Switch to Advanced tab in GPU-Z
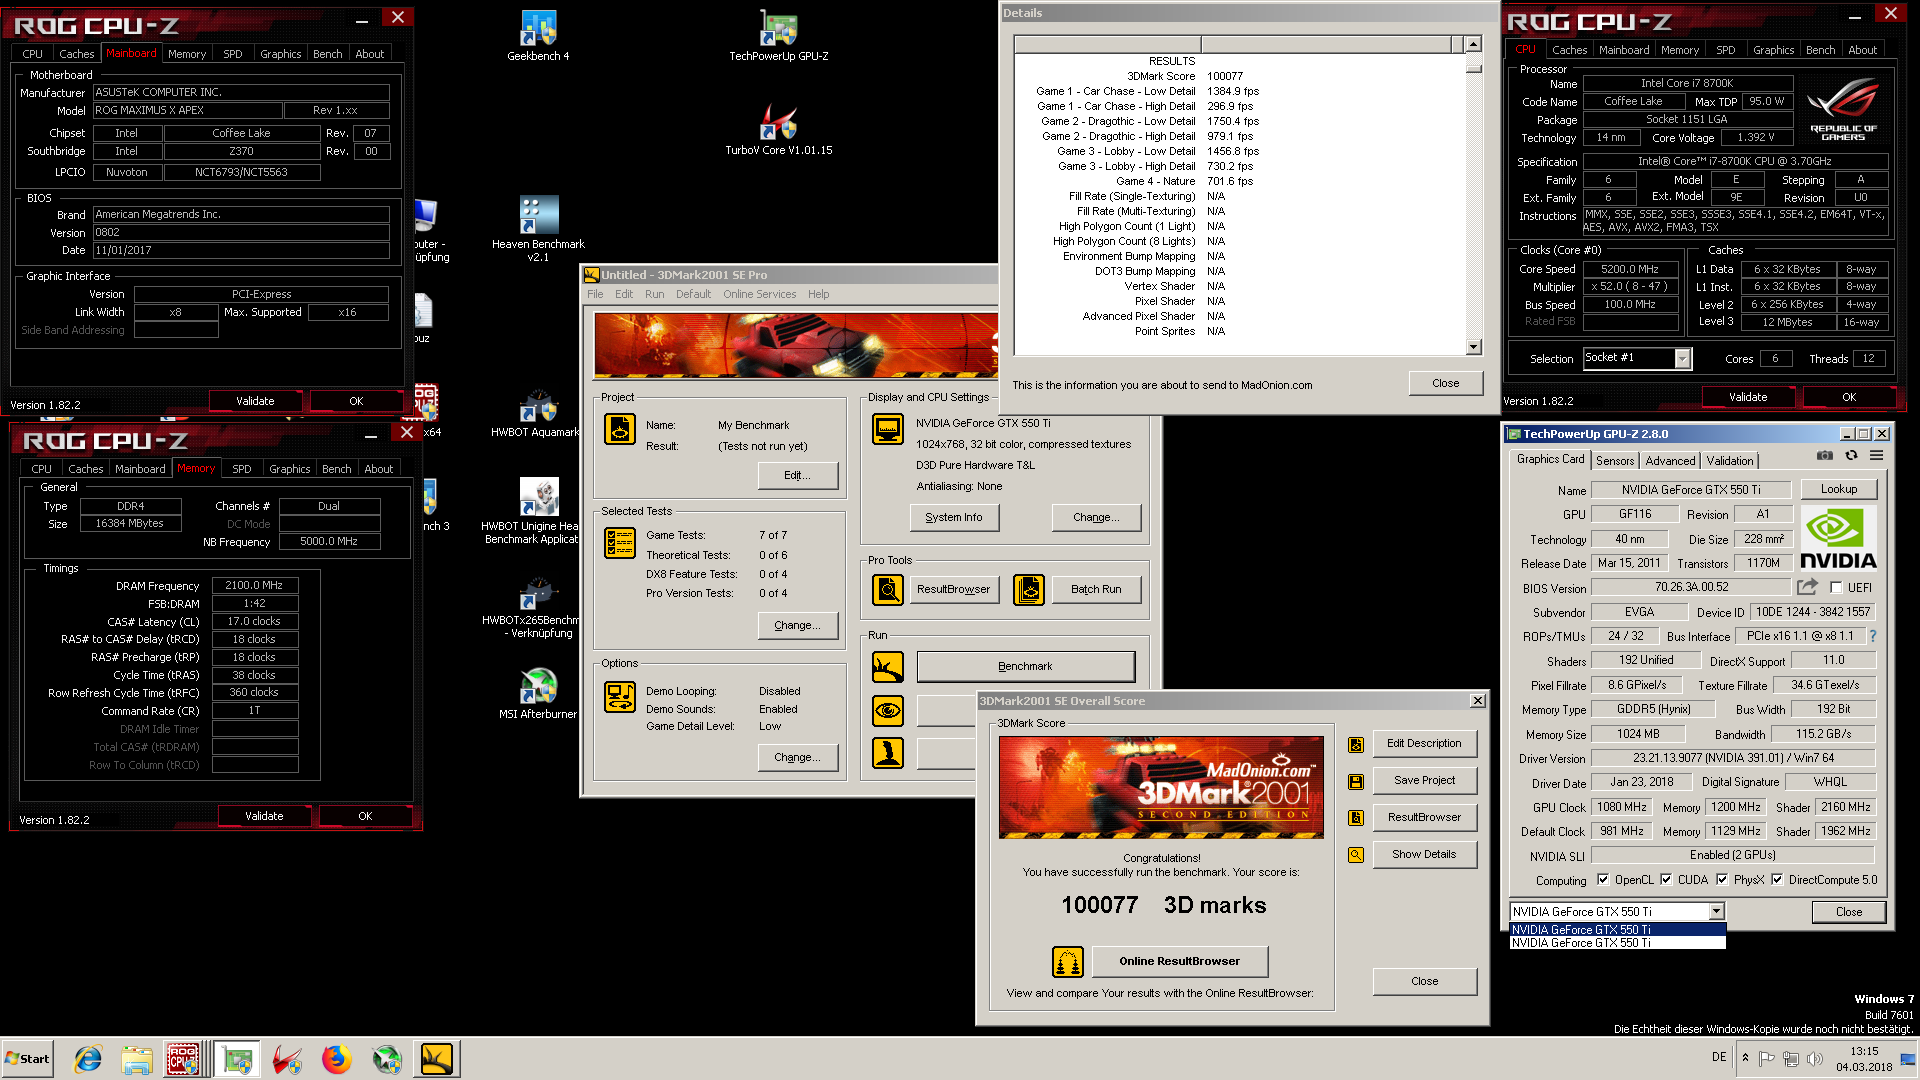The width and height of the screenshot is (1920, 1080). (x=1670, y=461)
